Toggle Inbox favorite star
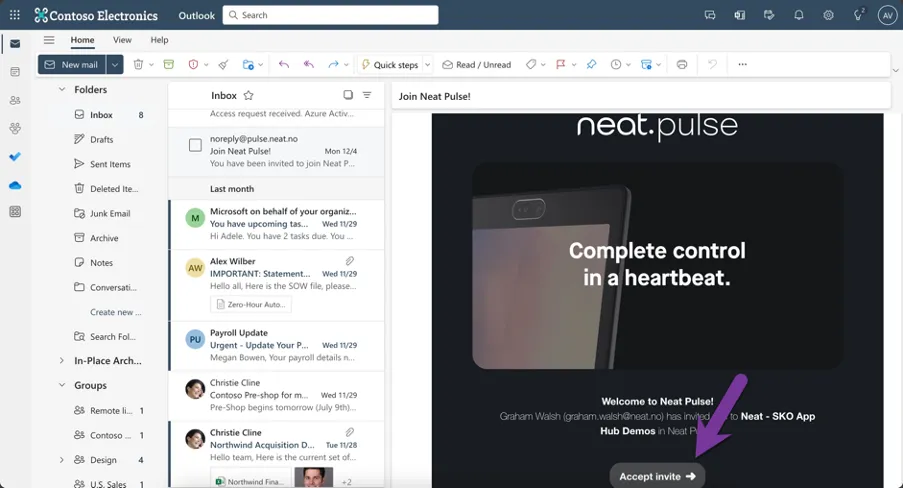This screenshot has width=904, height=488. click(x=248, y=95)
